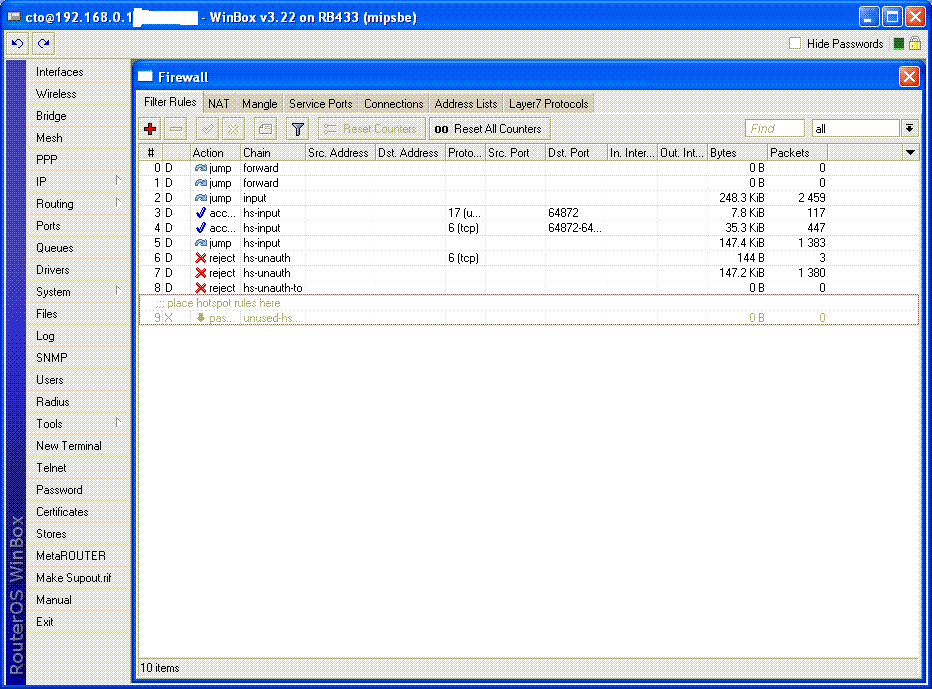The height and width of the screenshot is (689, 932).
Task: Click the Enable rule checkmark icon
Action: (207, 128)
